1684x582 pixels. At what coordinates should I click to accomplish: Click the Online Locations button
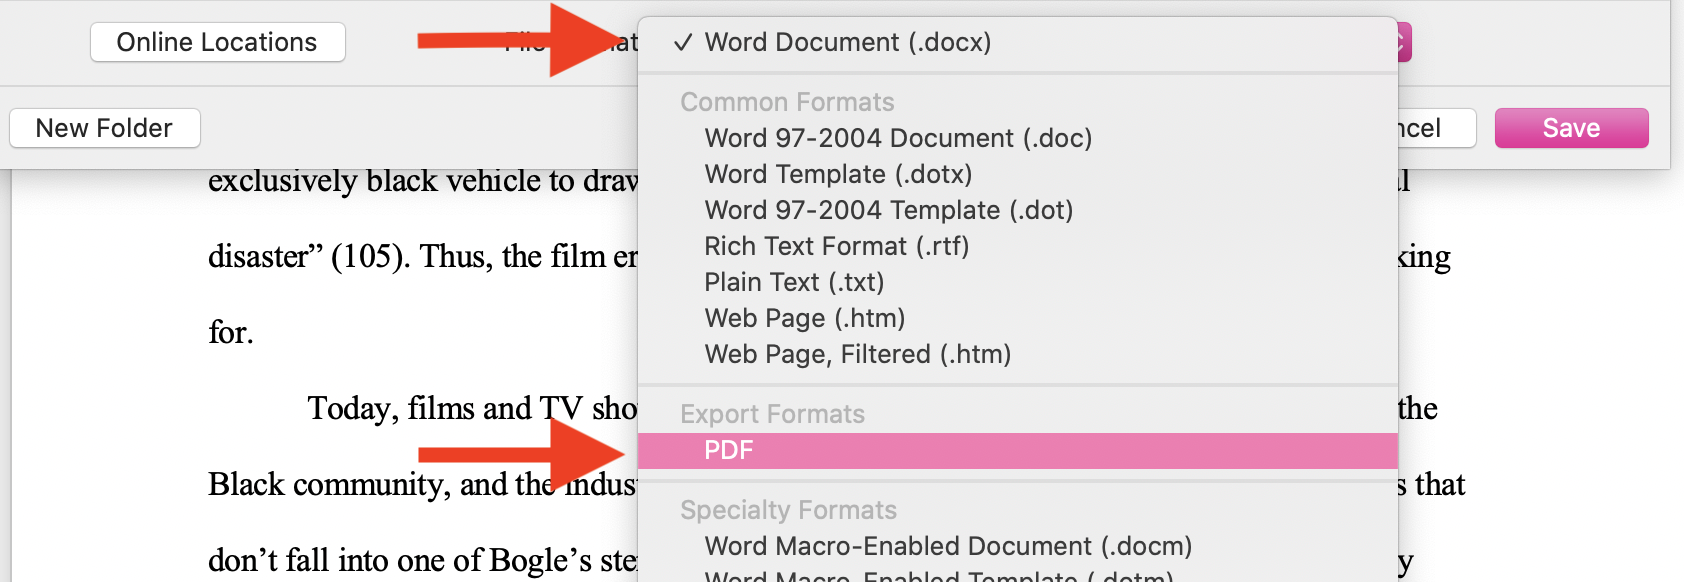(217, 42)
